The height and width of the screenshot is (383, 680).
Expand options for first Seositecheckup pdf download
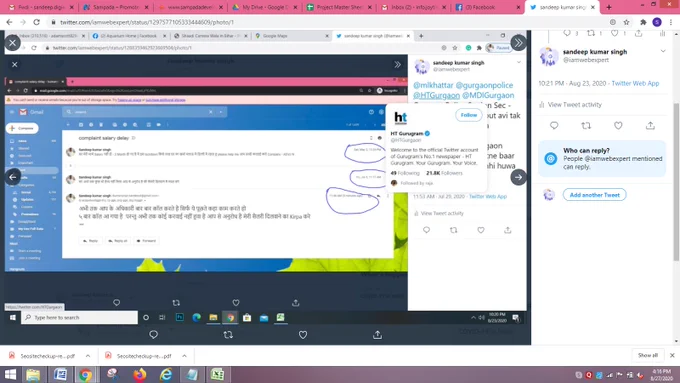click(88, 356)
